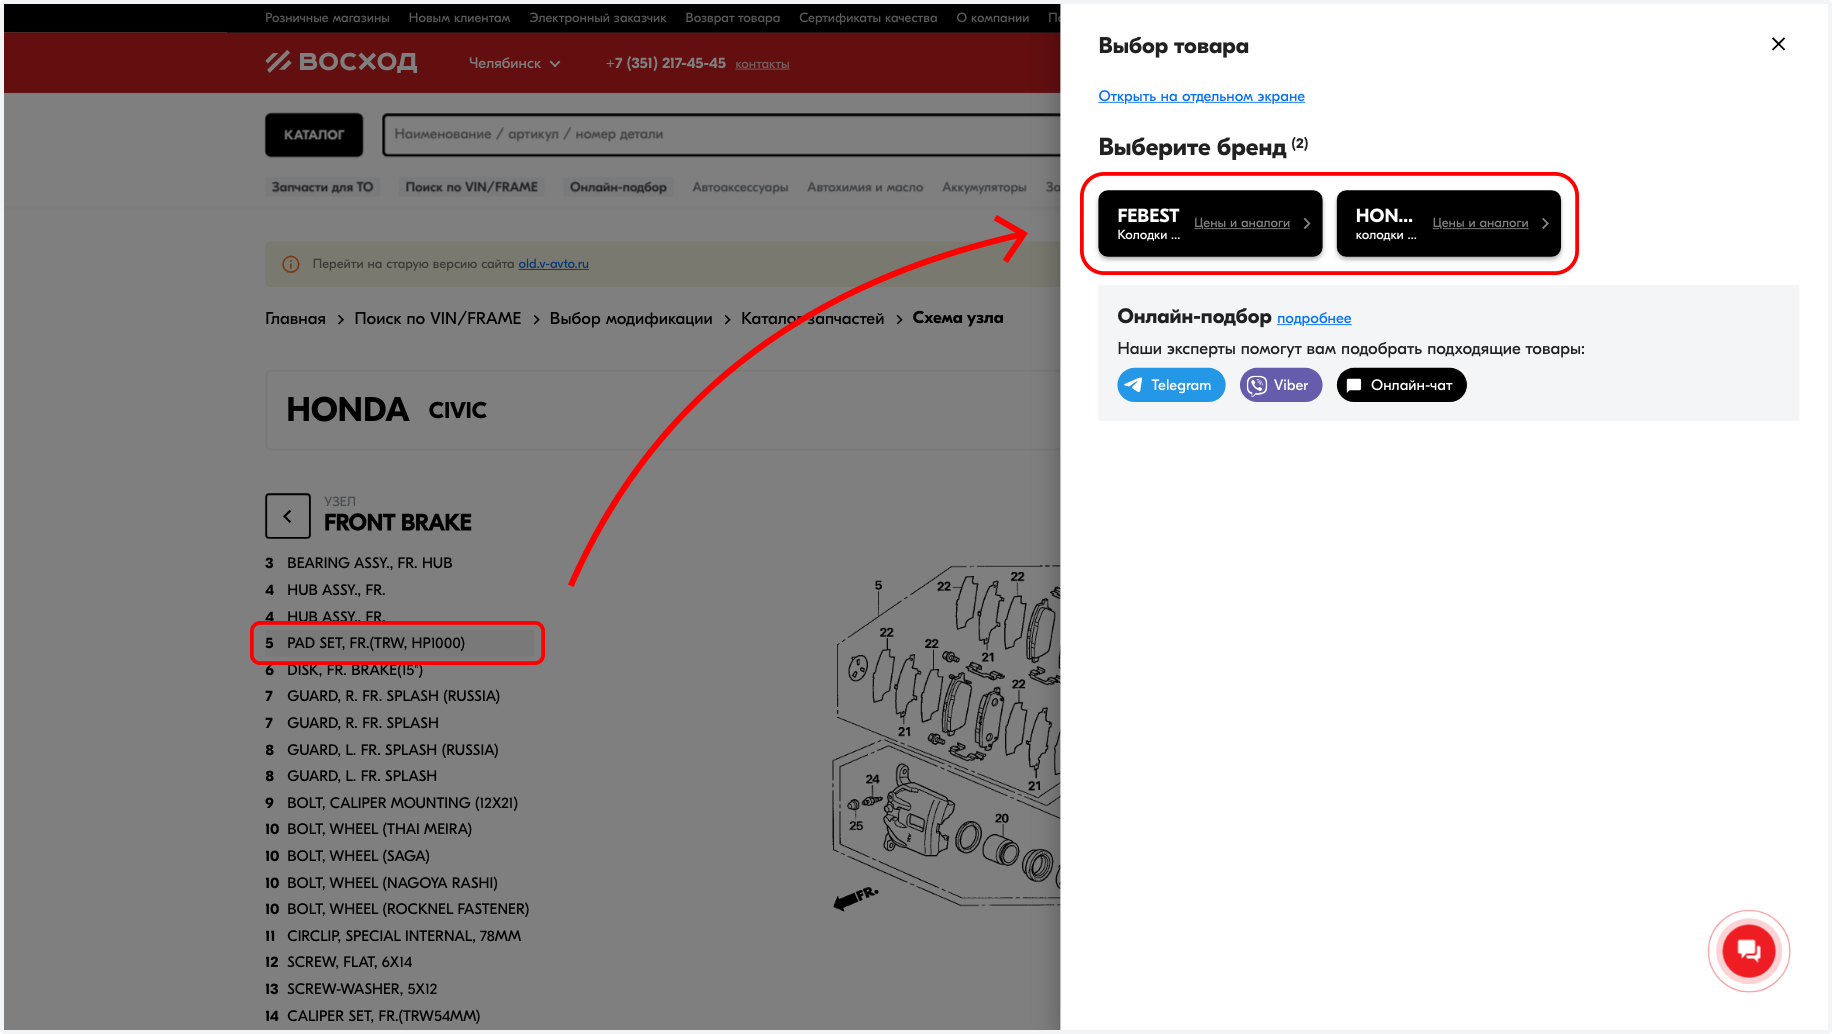Click the Восход logo
The image size is (1832, 1034).
[x=341, y=62]
